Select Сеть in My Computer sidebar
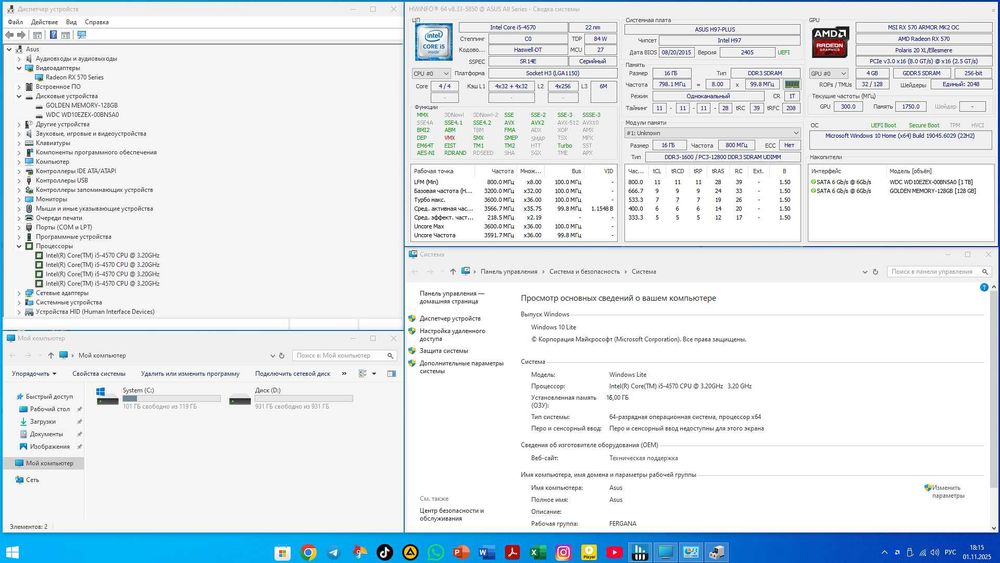1000x563 pixels. (32, 479)
